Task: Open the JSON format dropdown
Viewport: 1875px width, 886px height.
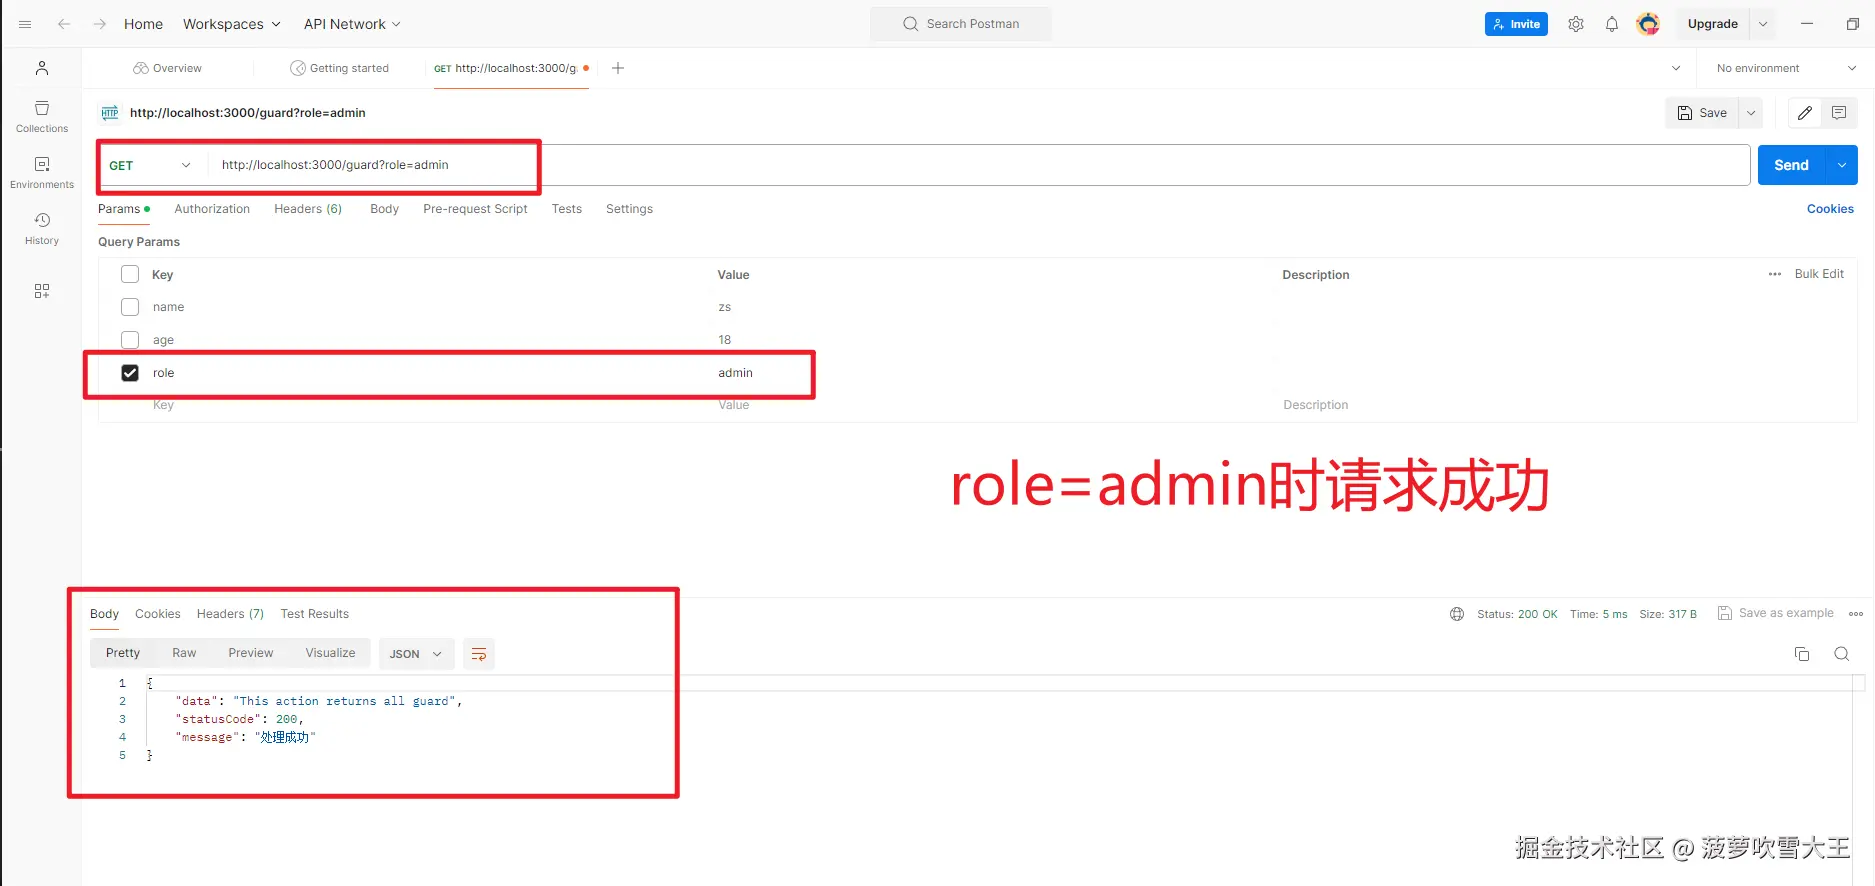Action: click(x=417, y=654)
